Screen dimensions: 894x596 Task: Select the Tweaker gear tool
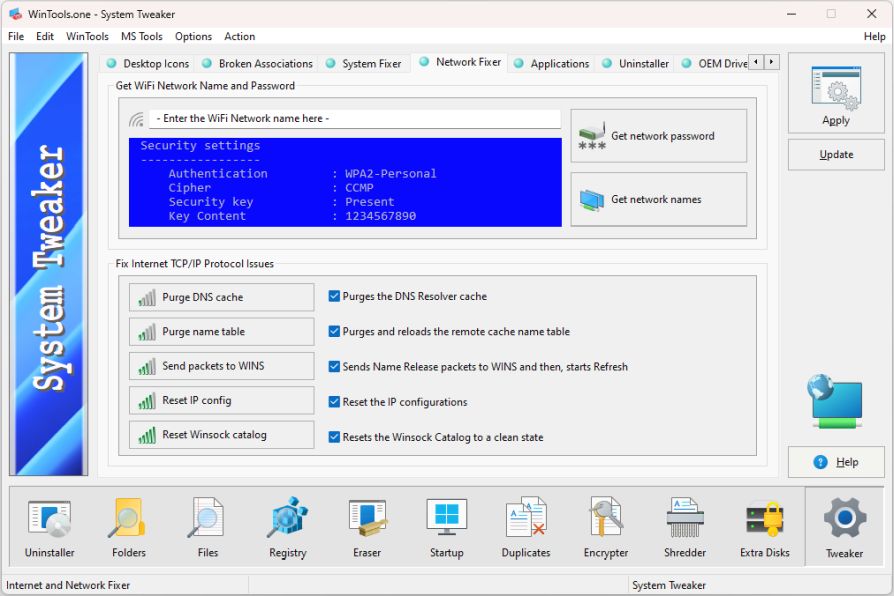tap(844, 528)
